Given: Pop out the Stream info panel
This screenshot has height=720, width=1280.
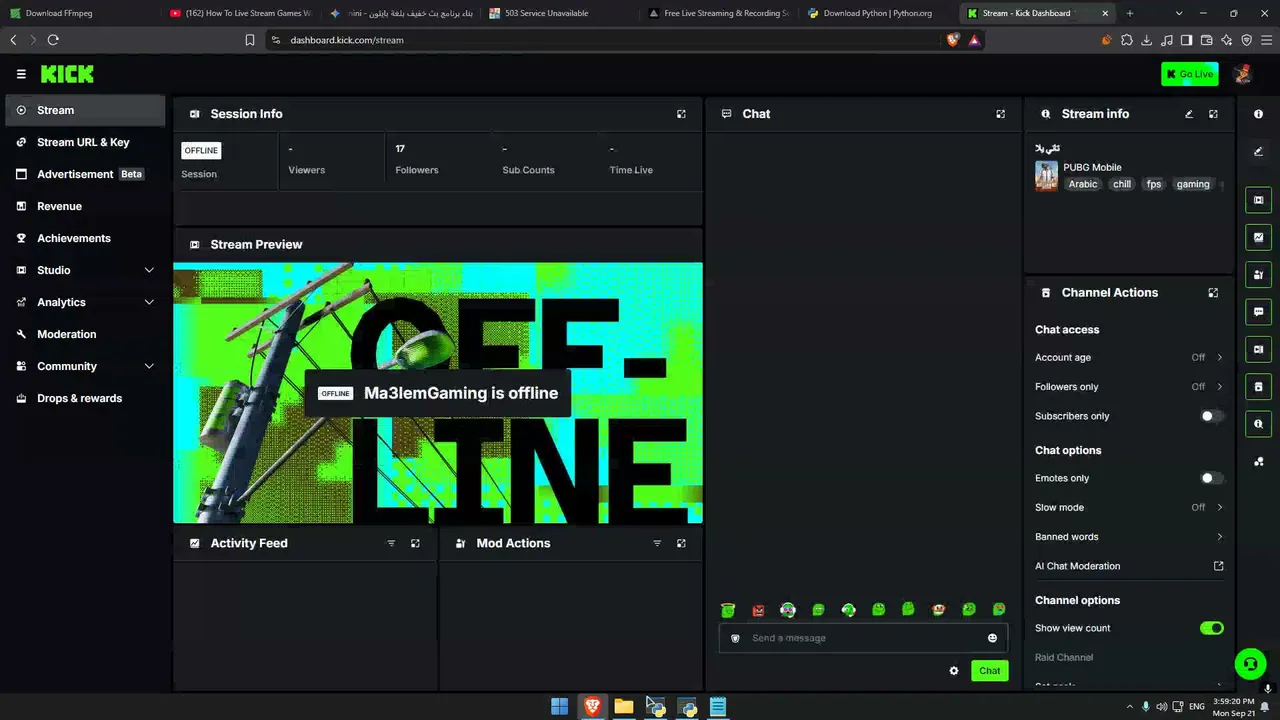Looking at the screenshot, I should pos(1213,114).
